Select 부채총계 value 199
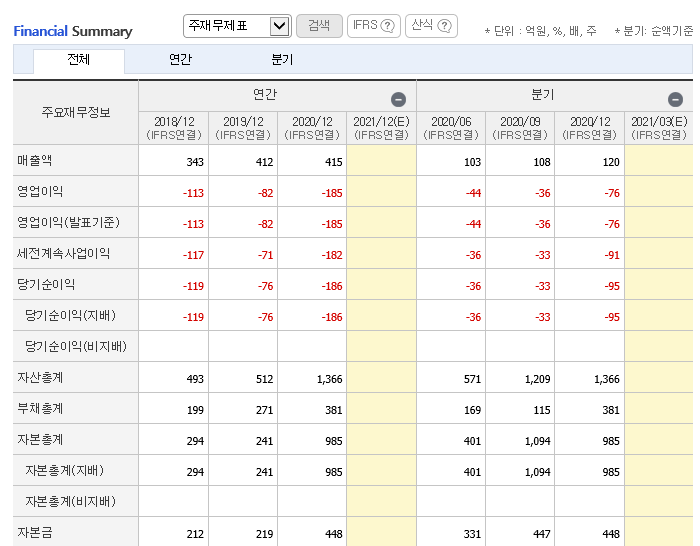 coord(195,410)
